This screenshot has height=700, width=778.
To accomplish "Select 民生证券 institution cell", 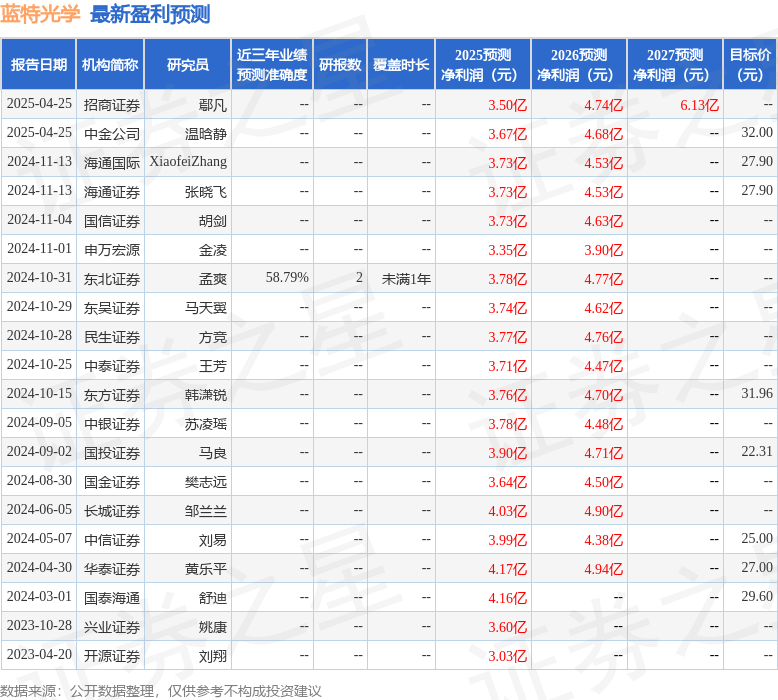I will [112, 337].
